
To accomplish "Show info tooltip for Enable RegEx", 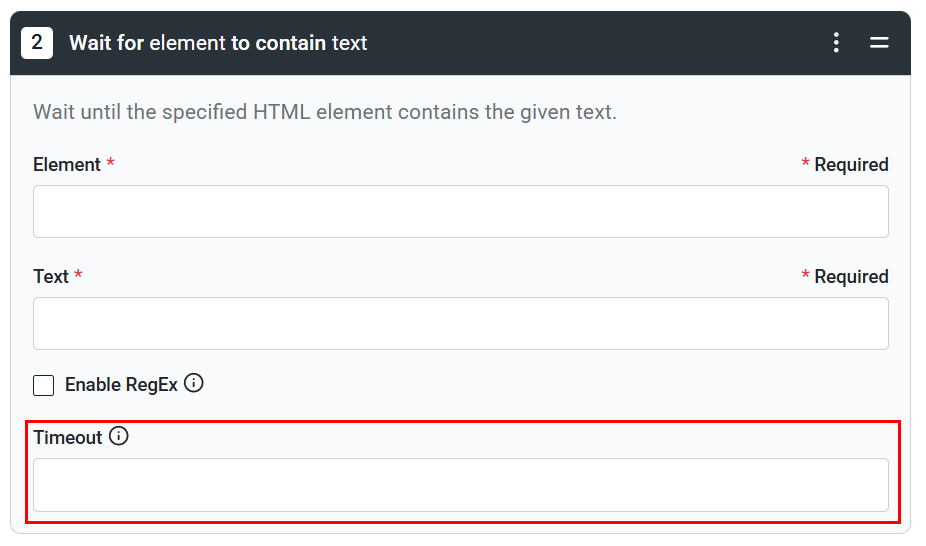I will click(x=194, y=383).
